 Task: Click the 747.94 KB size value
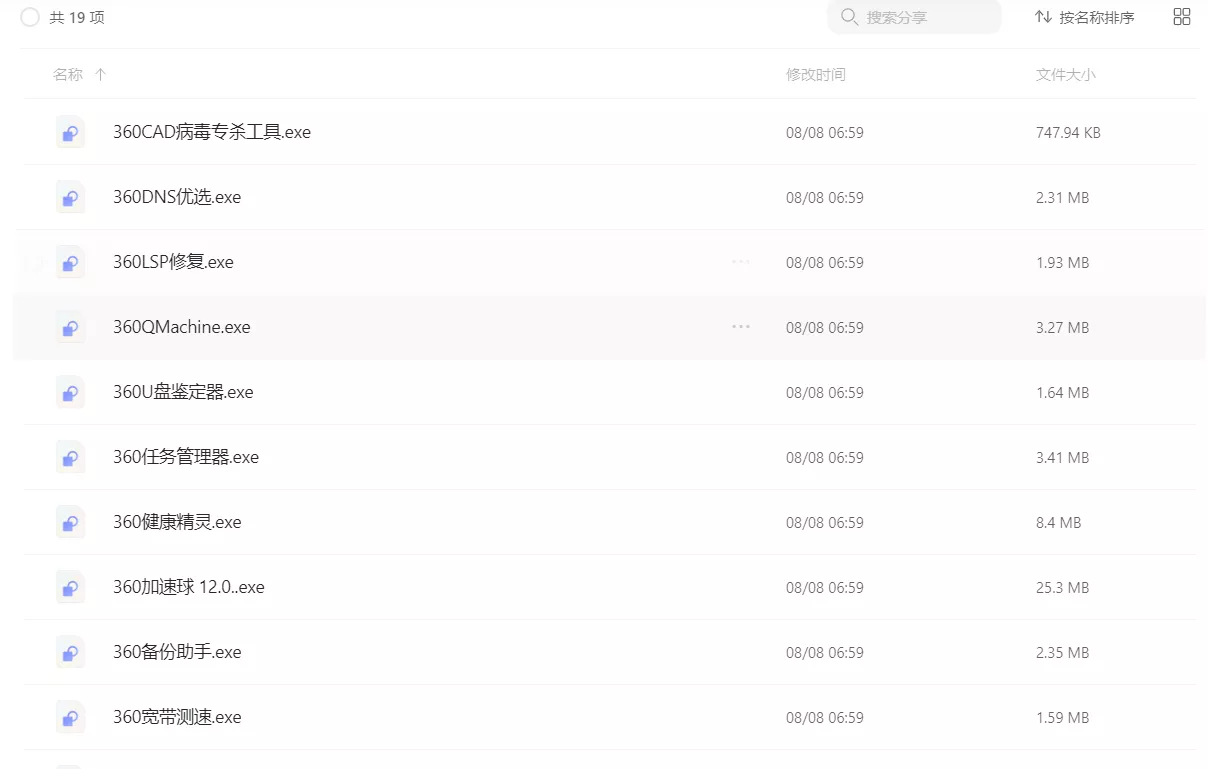click(1068, 132)
